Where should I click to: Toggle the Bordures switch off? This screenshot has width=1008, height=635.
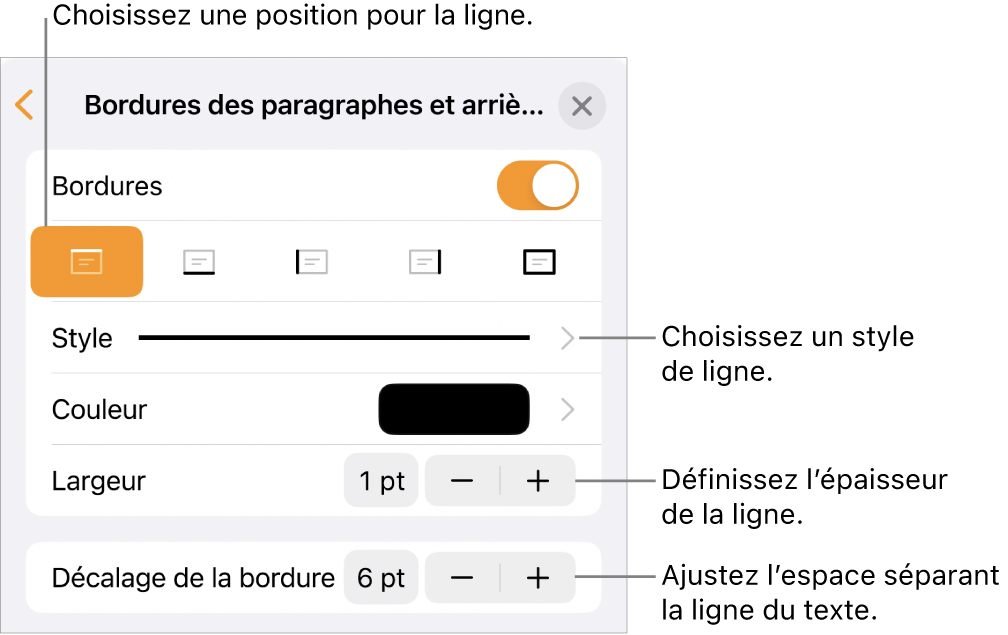click(538, 186)
